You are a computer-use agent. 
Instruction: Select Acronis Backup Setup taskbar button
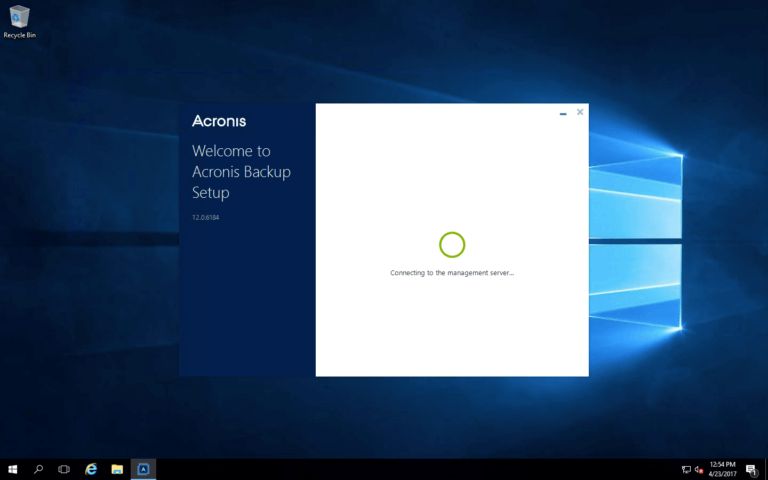(144, 469)
